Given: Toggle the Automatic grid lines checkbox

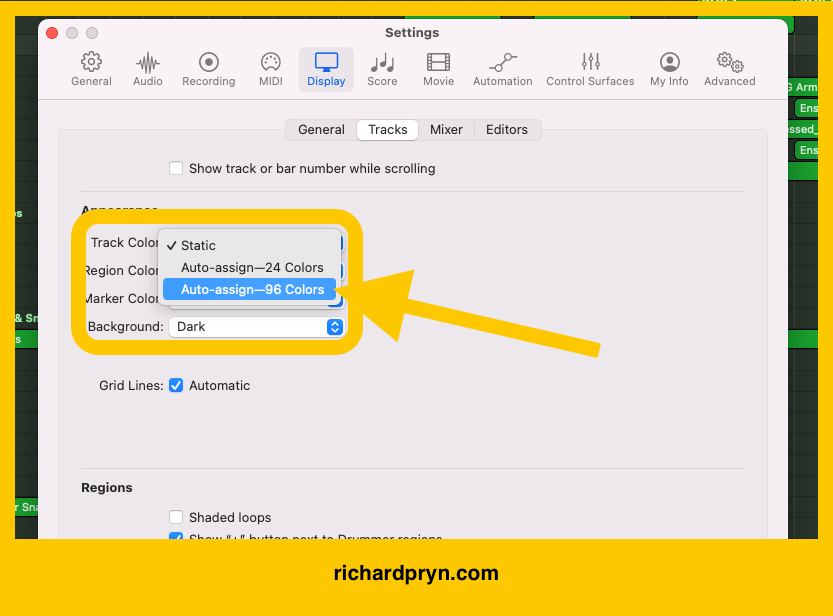Looking at the screenshot, I should point(176,386).
